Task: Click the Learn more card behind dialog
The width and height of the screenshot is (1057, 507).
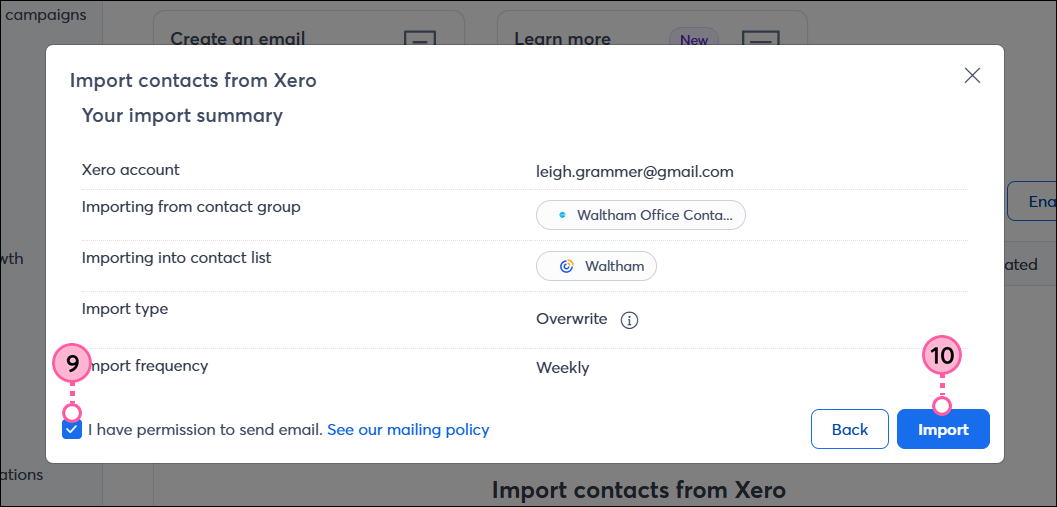Action: point(653,28)
